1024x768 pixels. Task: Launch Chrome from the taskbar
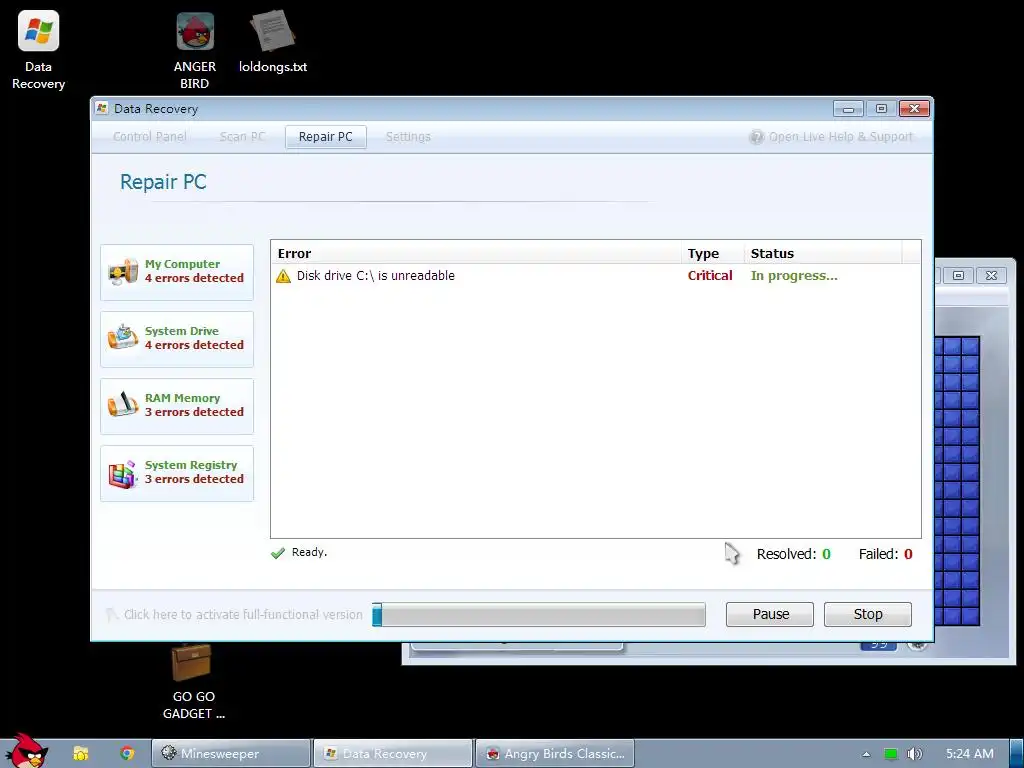127,754
